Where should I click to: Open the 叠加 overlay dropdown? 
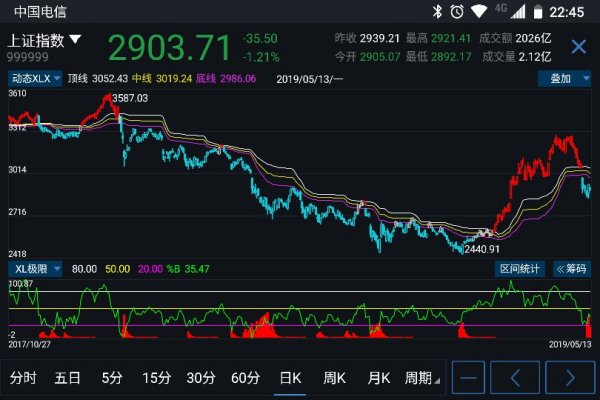pyautogui.click(x=564, y=79)
